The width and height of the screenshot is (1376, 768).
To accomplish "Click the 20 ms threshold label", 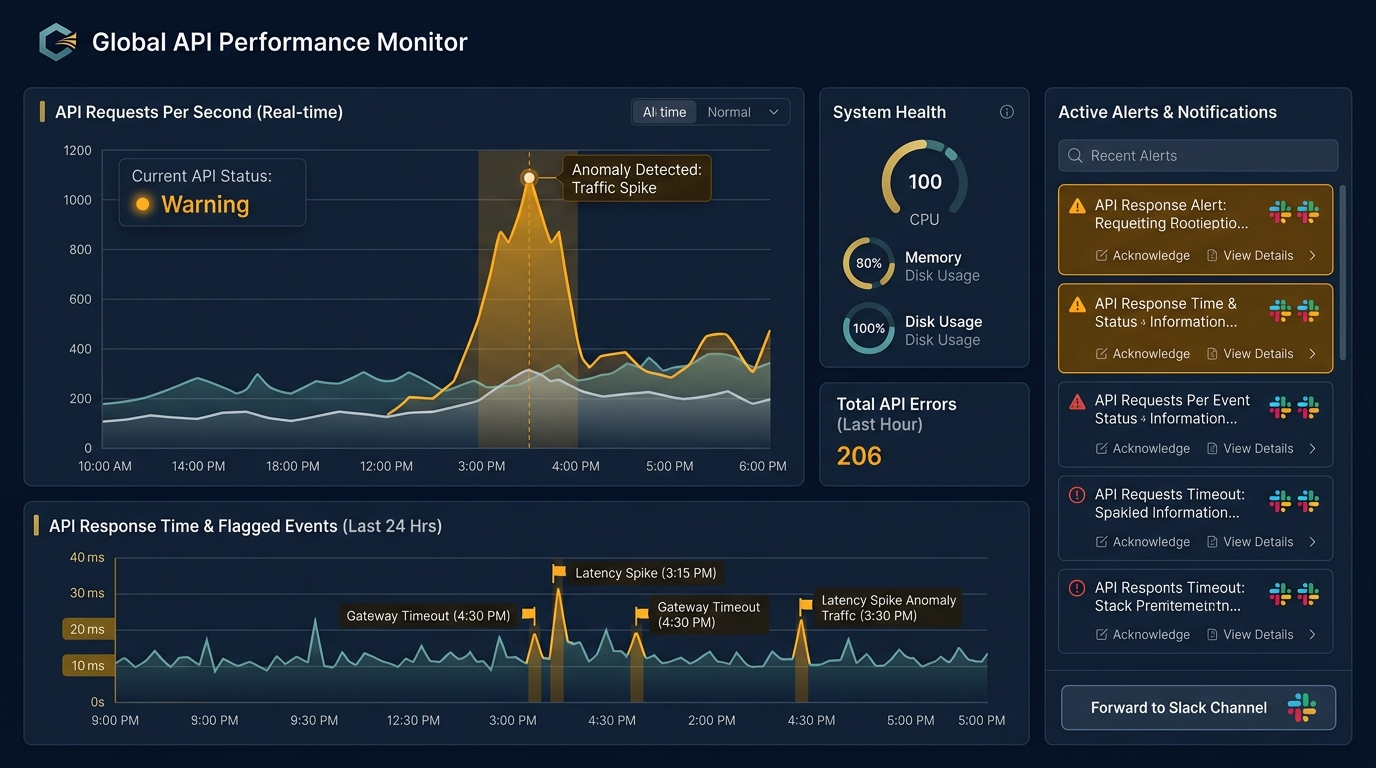I will coord(88,629).
